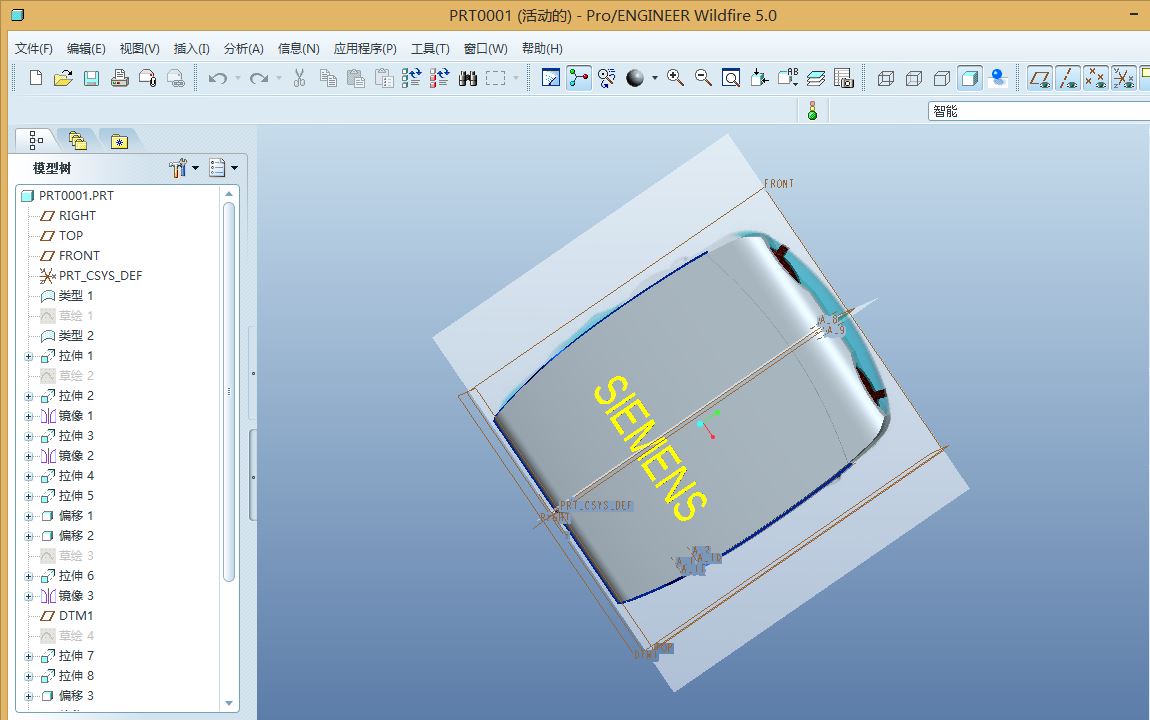Click the dashed selection box icon

click(x=496, y=78)
